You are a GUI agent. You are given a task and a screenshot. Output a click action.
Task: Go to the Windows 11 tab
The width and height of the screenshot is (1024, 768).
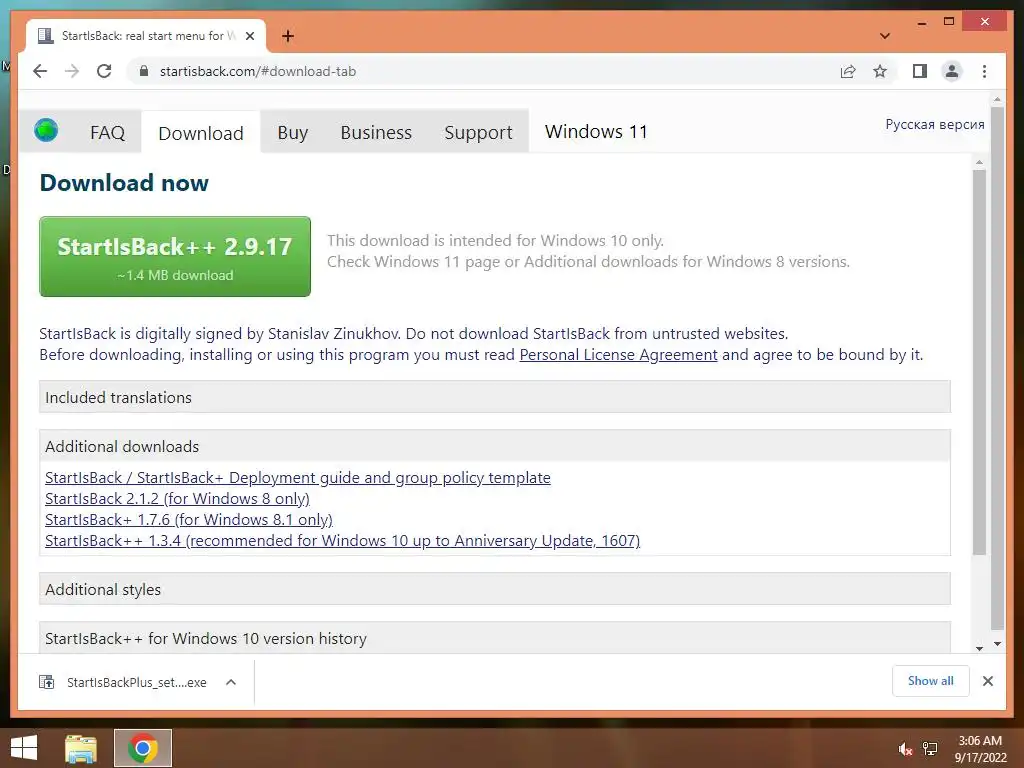pos(596,132)
